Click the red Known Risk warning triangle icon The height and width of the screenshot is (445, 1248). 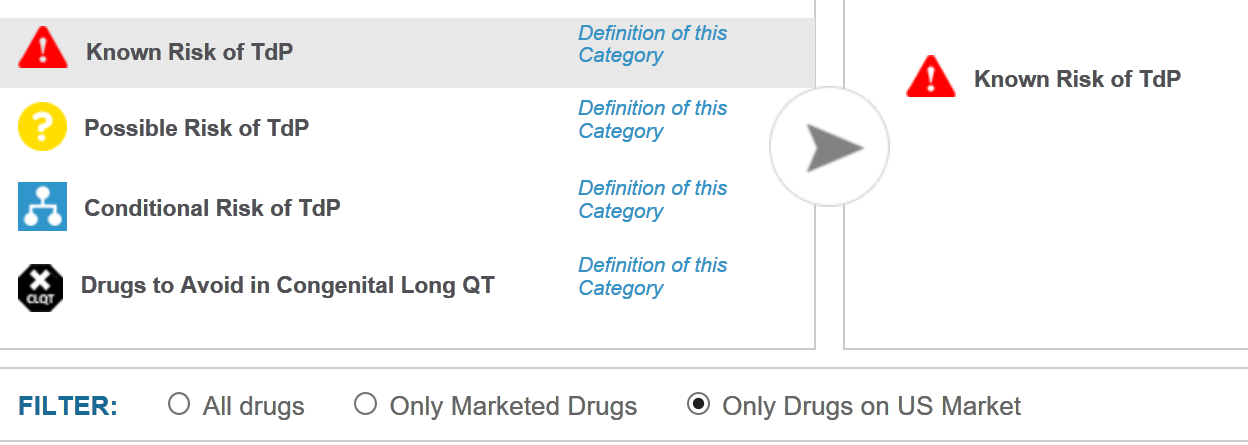(43, 48)
